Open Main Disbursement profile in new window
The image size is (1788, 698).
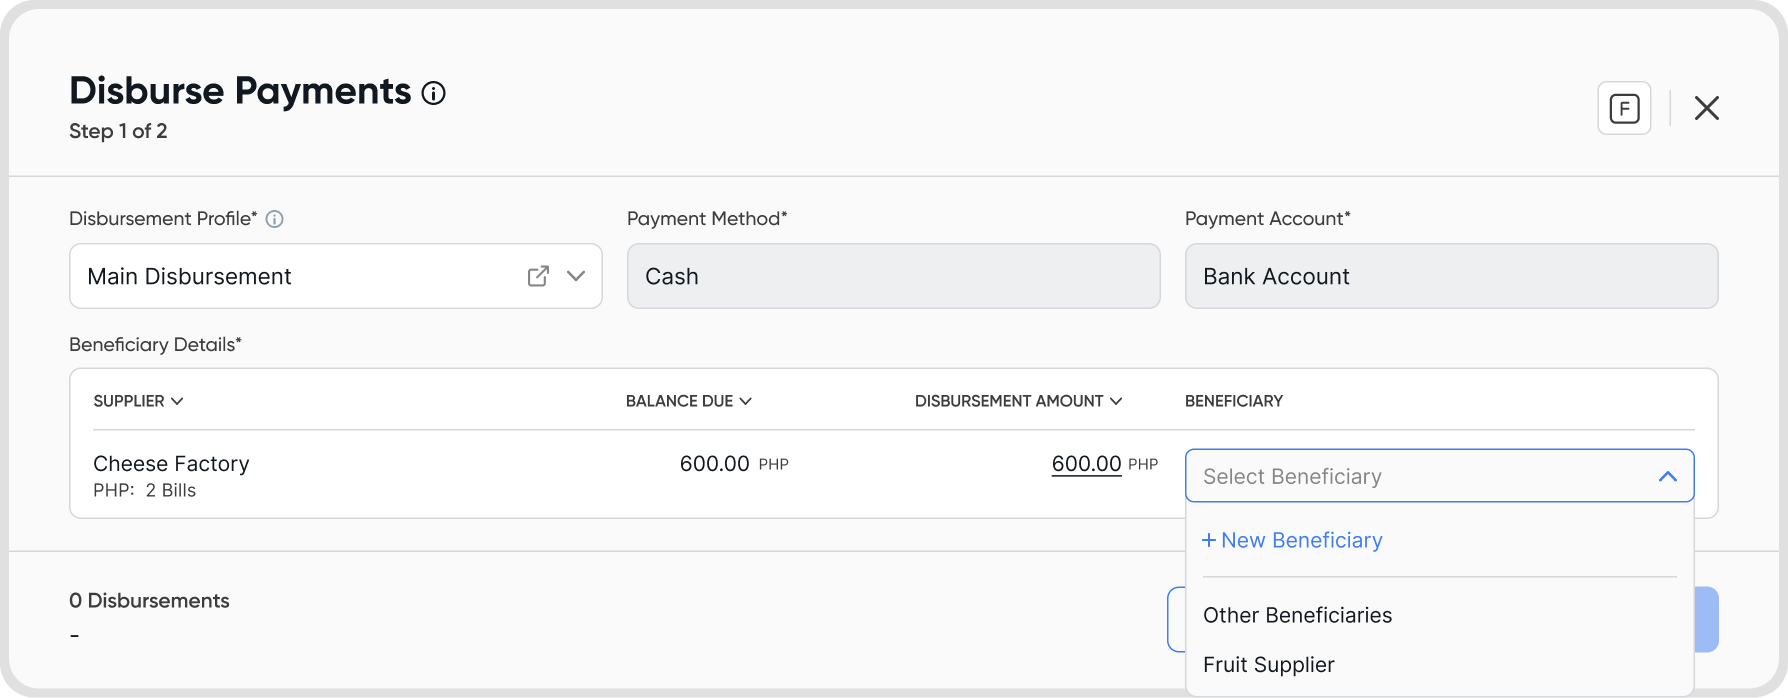(538, 276)
